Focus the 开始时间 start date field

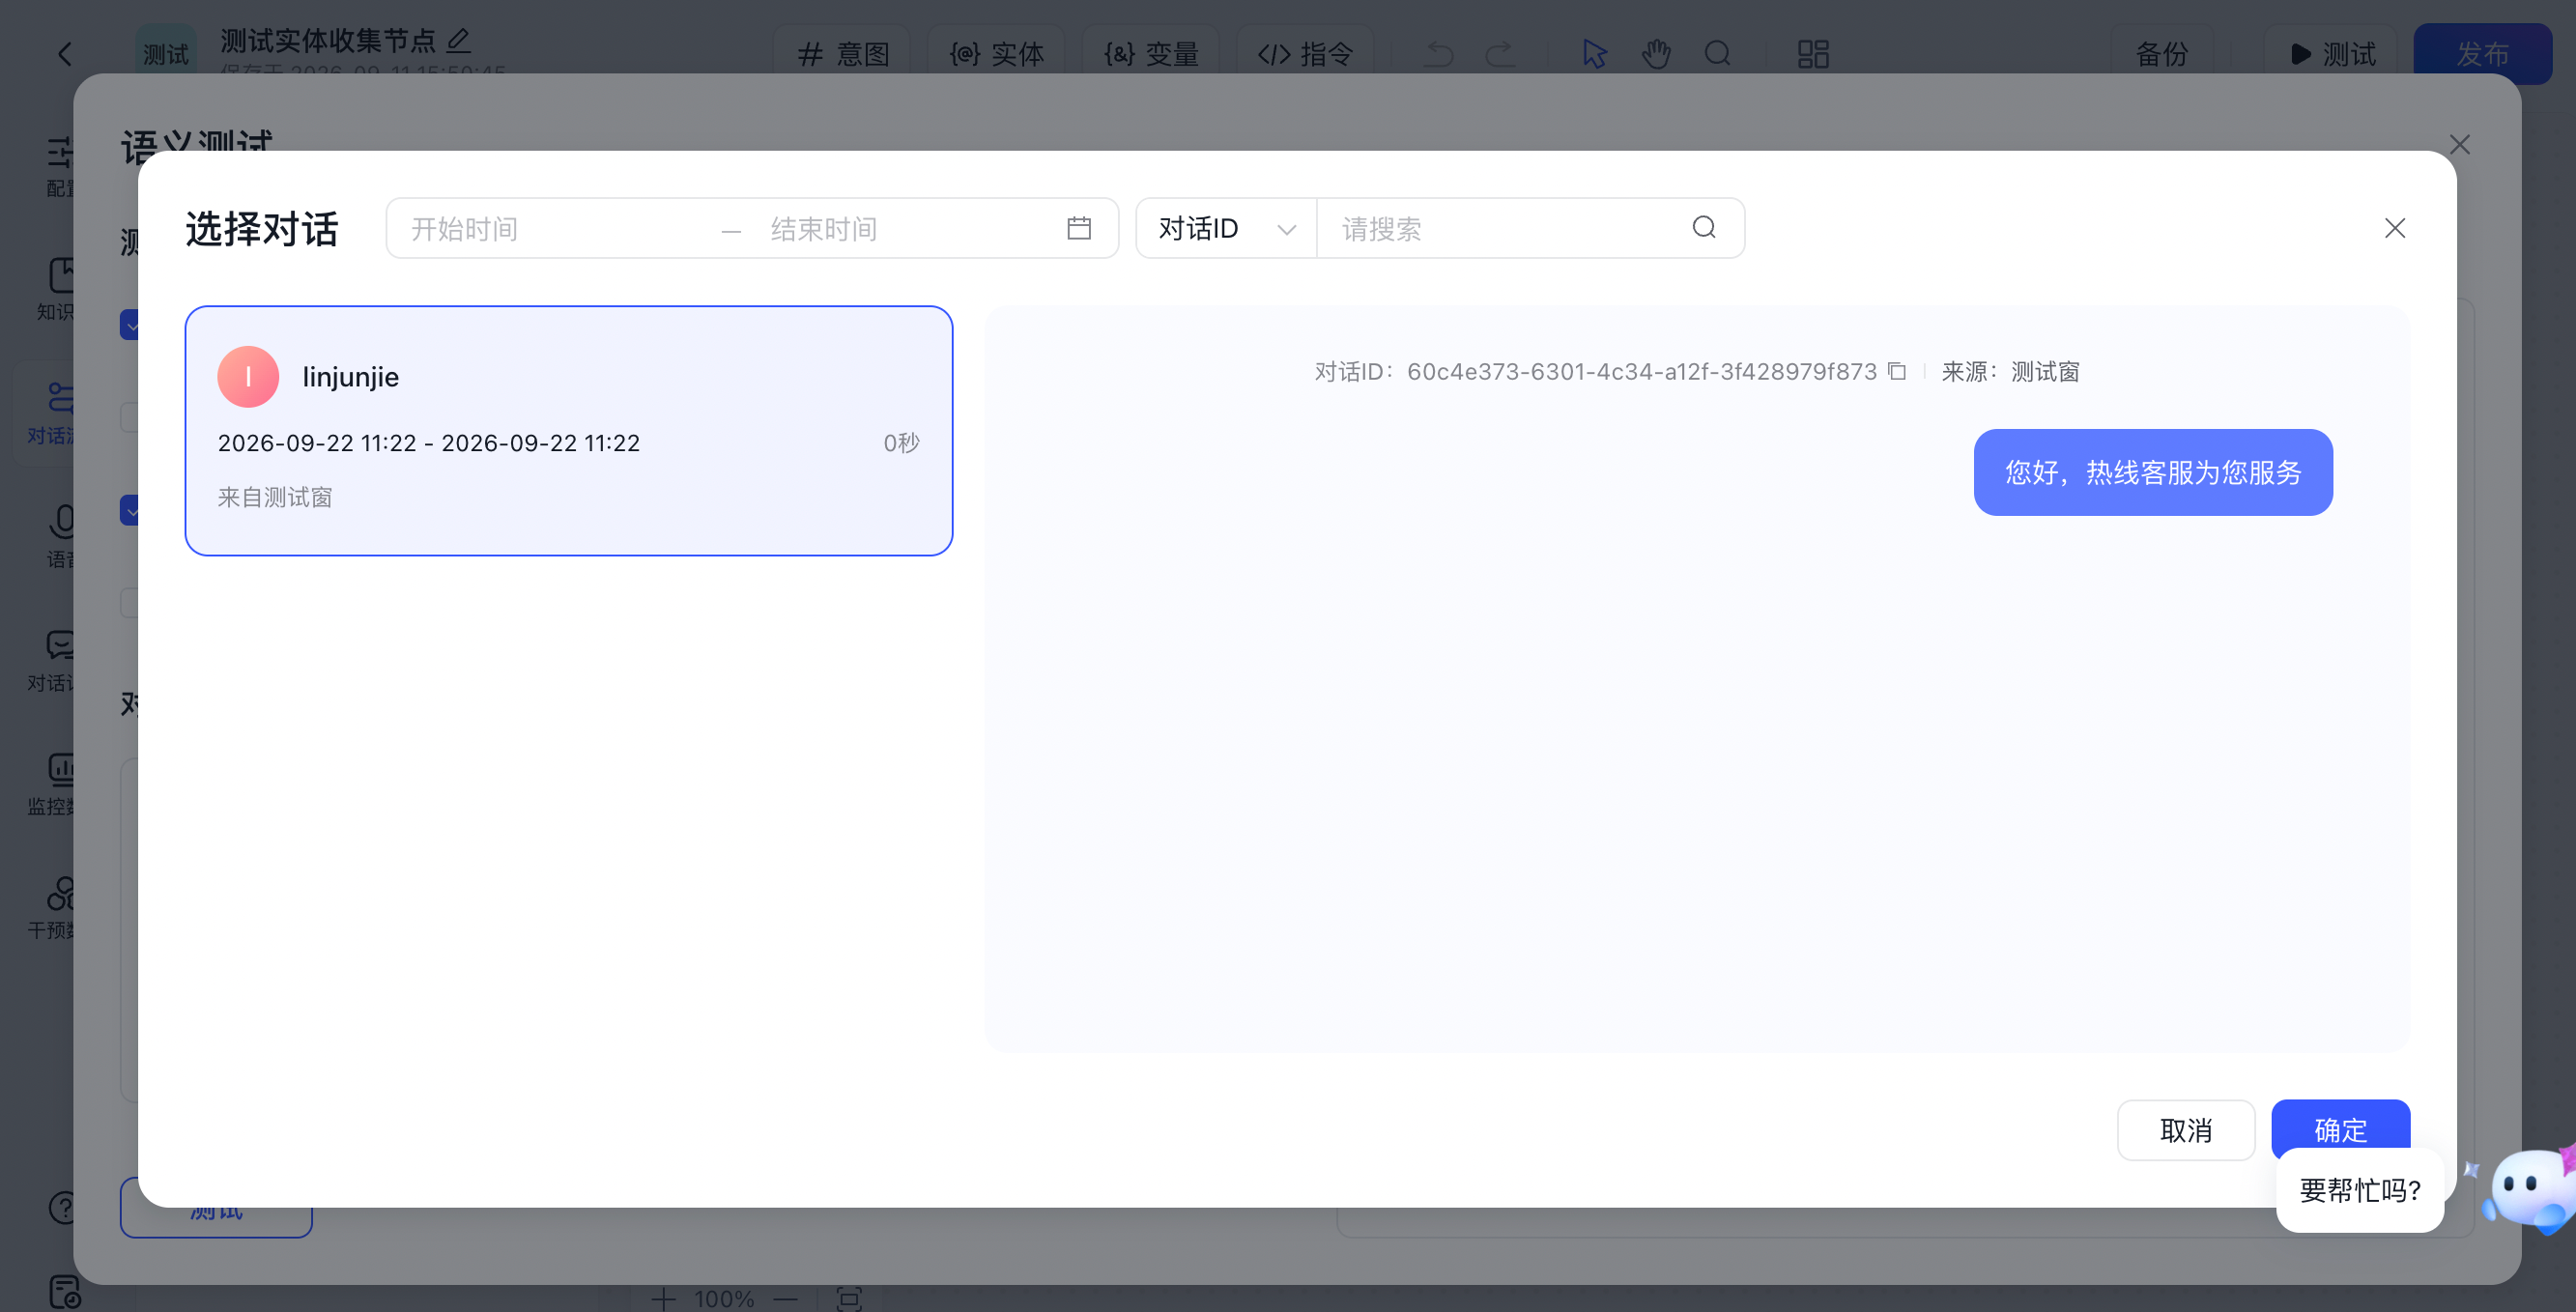(x=553, y=229)
